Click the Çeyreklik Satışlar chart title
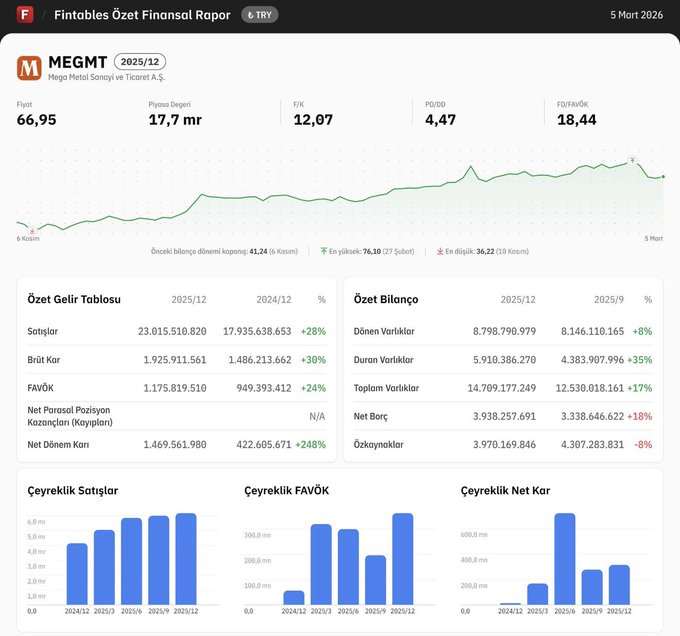 click(x=72, y=490)
